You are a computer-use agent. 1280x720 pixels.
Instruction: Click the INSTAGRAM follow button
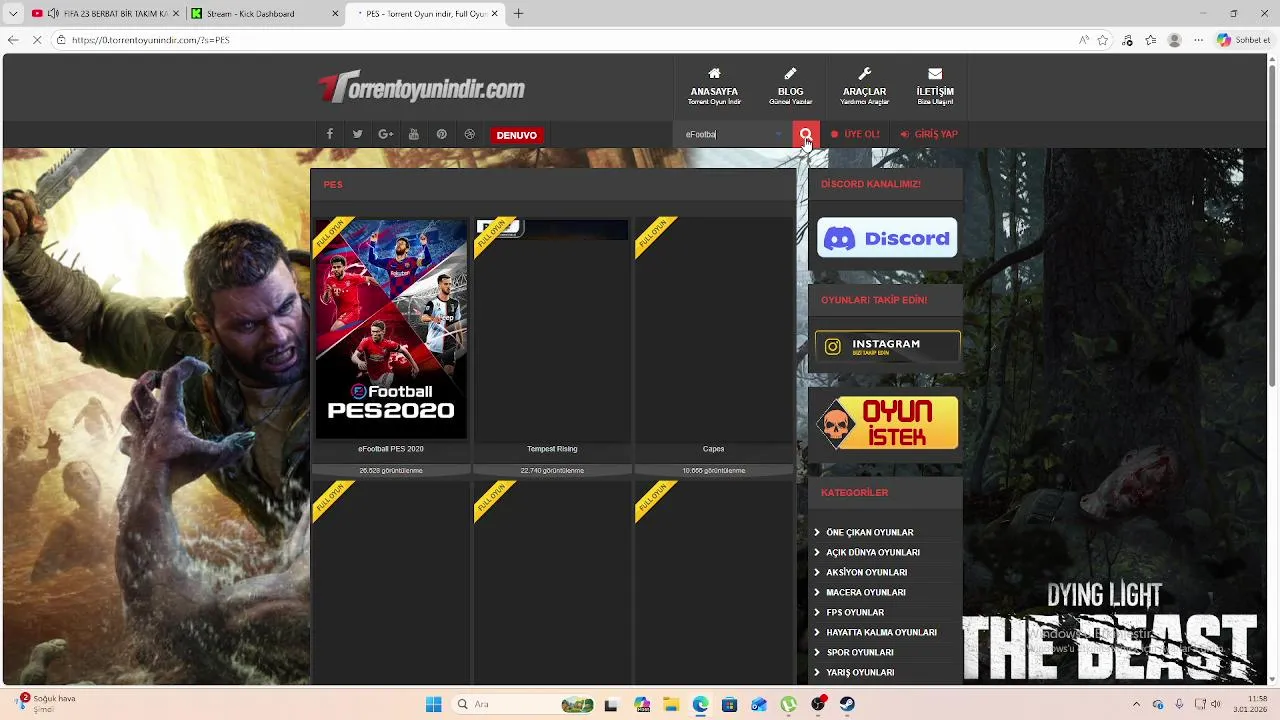(887, 346)
